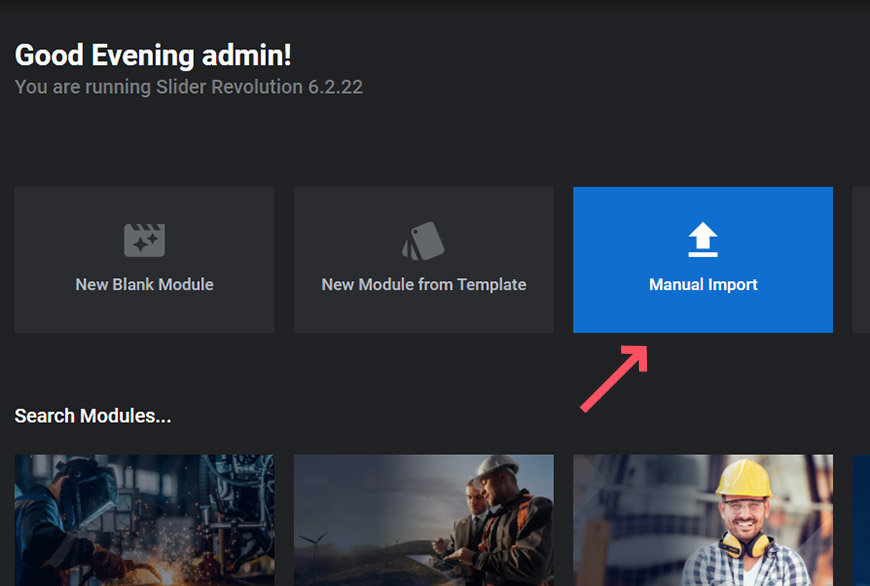
Task: Click the white hard hat in engineers thumbnail
Action: pyautogui.click(x=497, y=467)
